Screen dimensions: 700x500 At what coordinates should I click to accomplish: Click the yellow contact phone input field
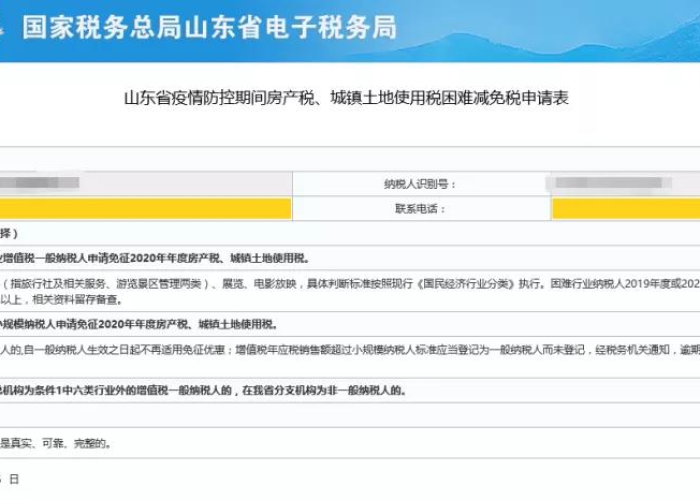[x=626, y=209]
